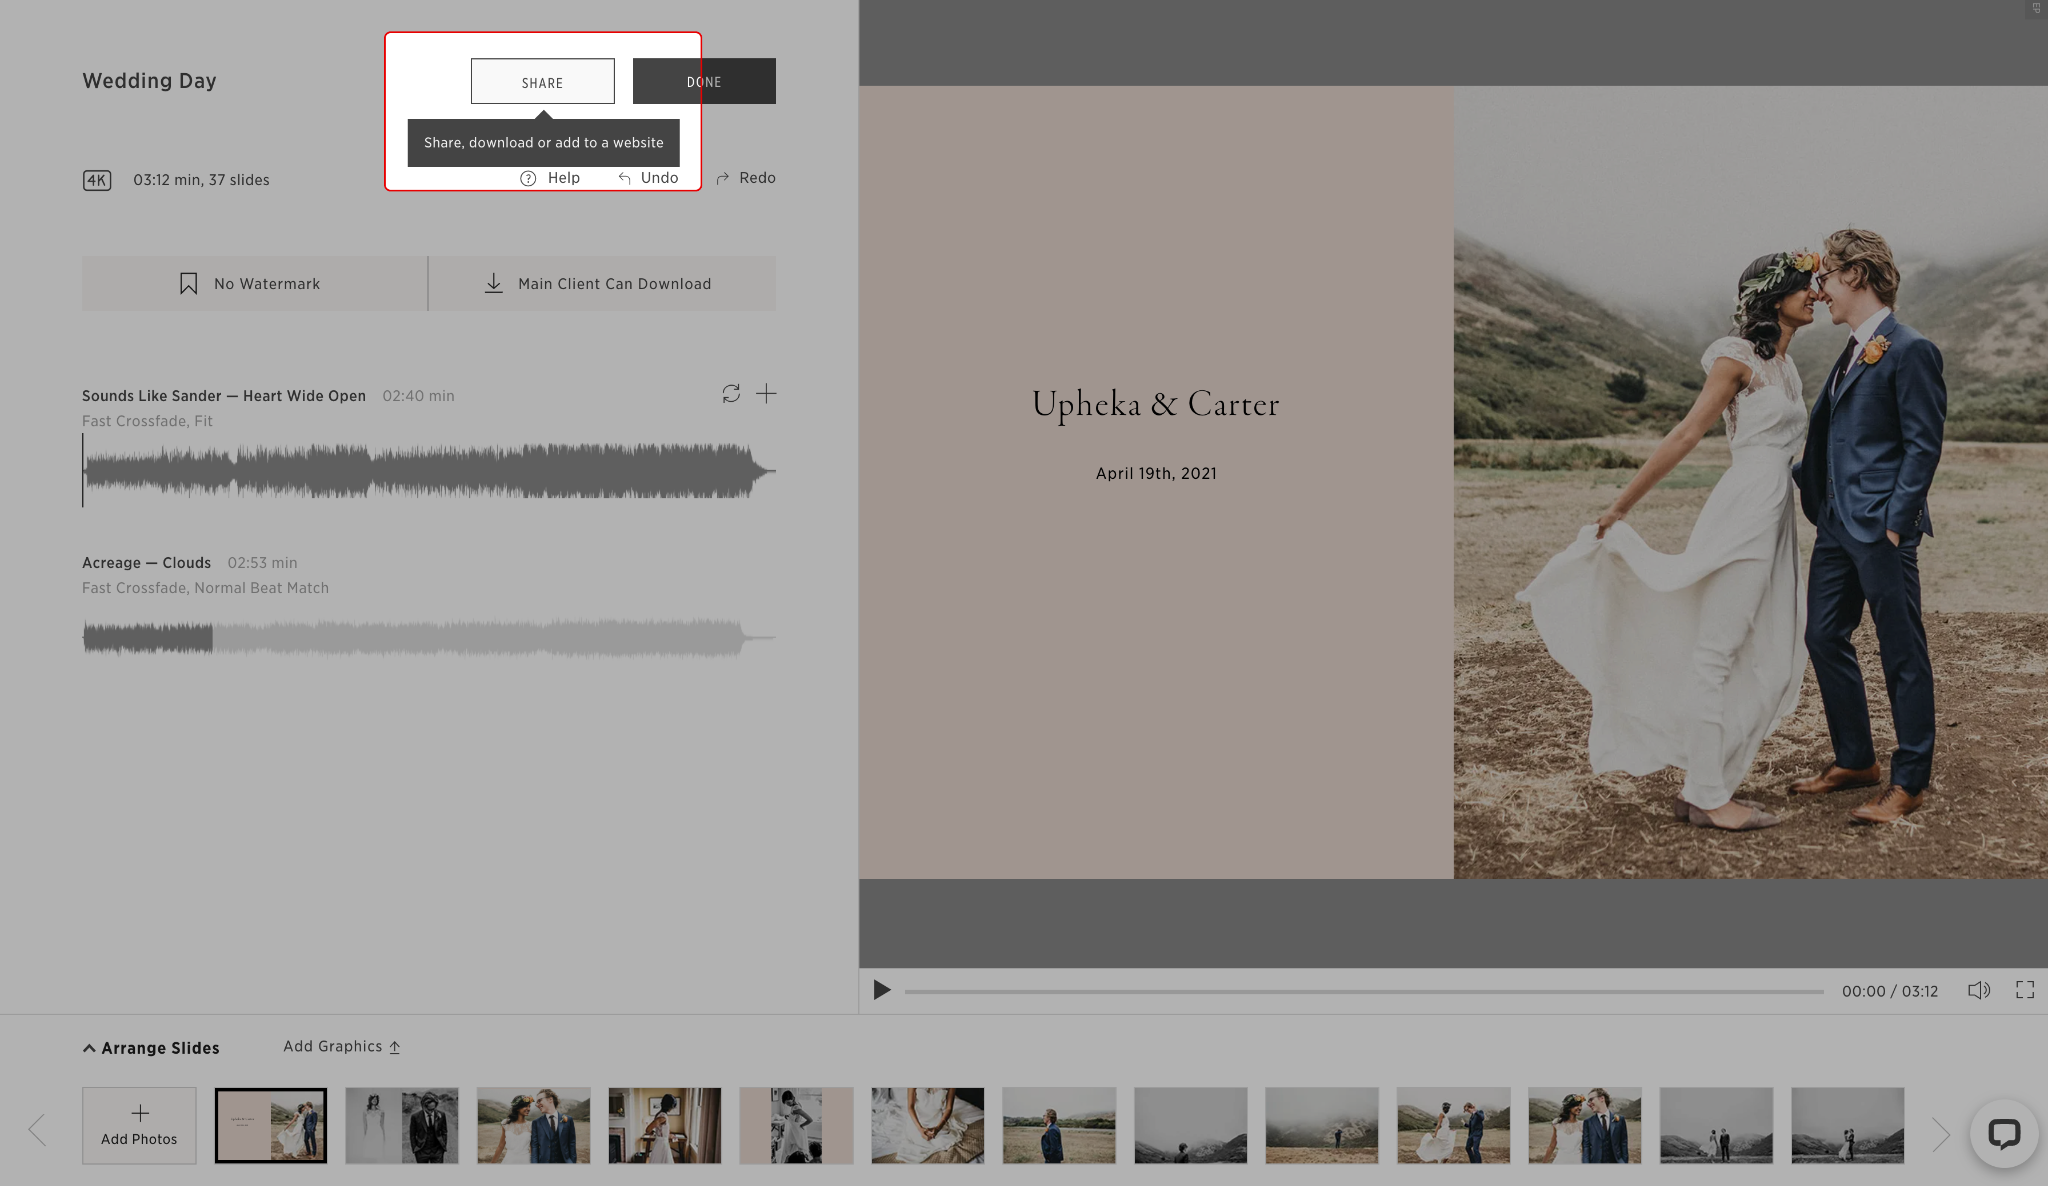2048x1186 pixels.
Task: Select the bride dressing indoors thumbnail
Action: 665,1126
